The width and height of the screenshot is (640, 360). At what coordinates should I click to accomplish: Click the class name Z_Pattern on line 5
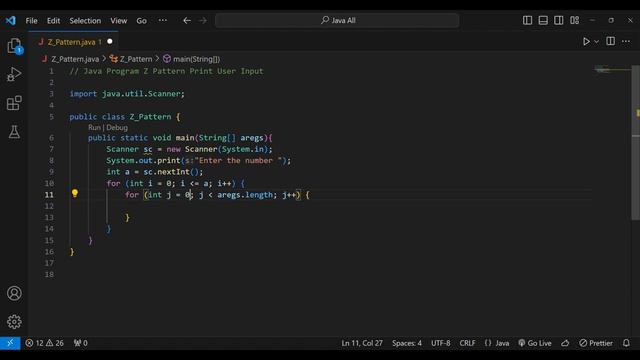click(x=151, y=117)
